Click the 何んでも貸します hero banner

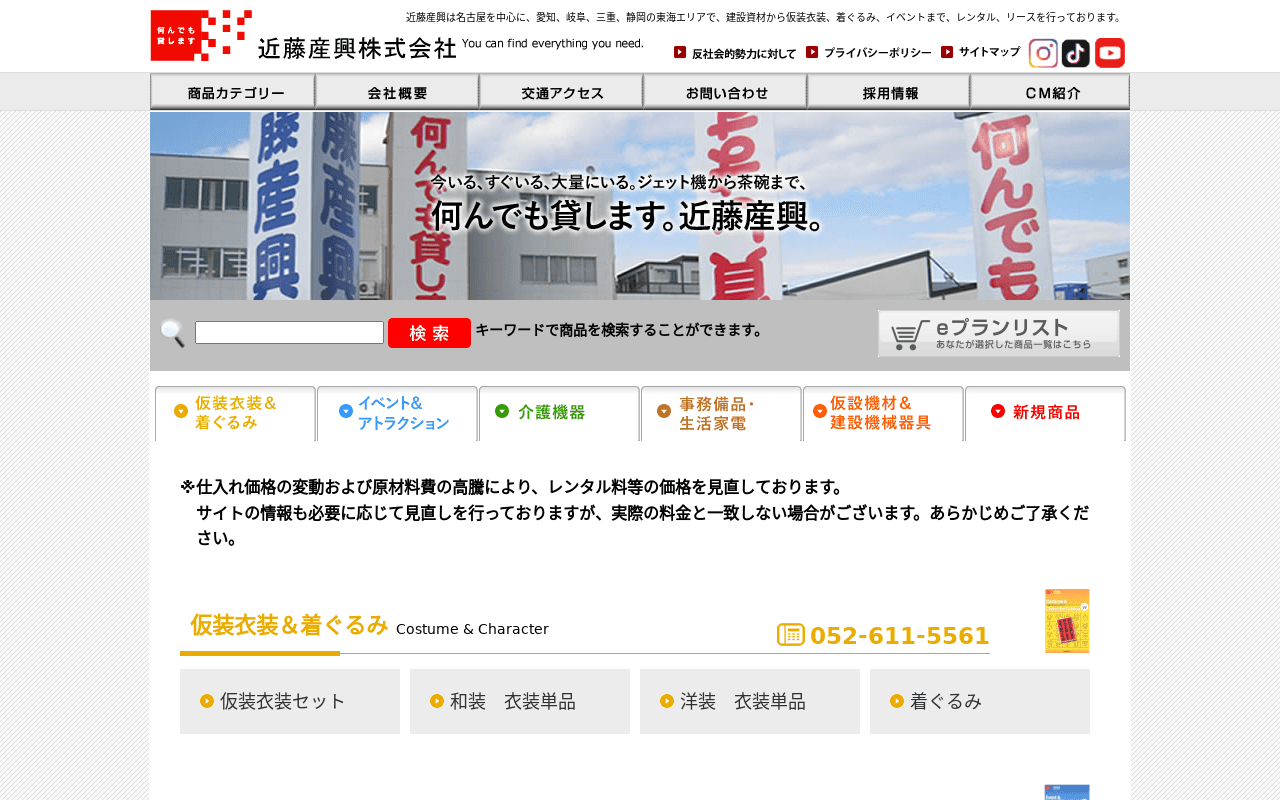tap(640, 206)
